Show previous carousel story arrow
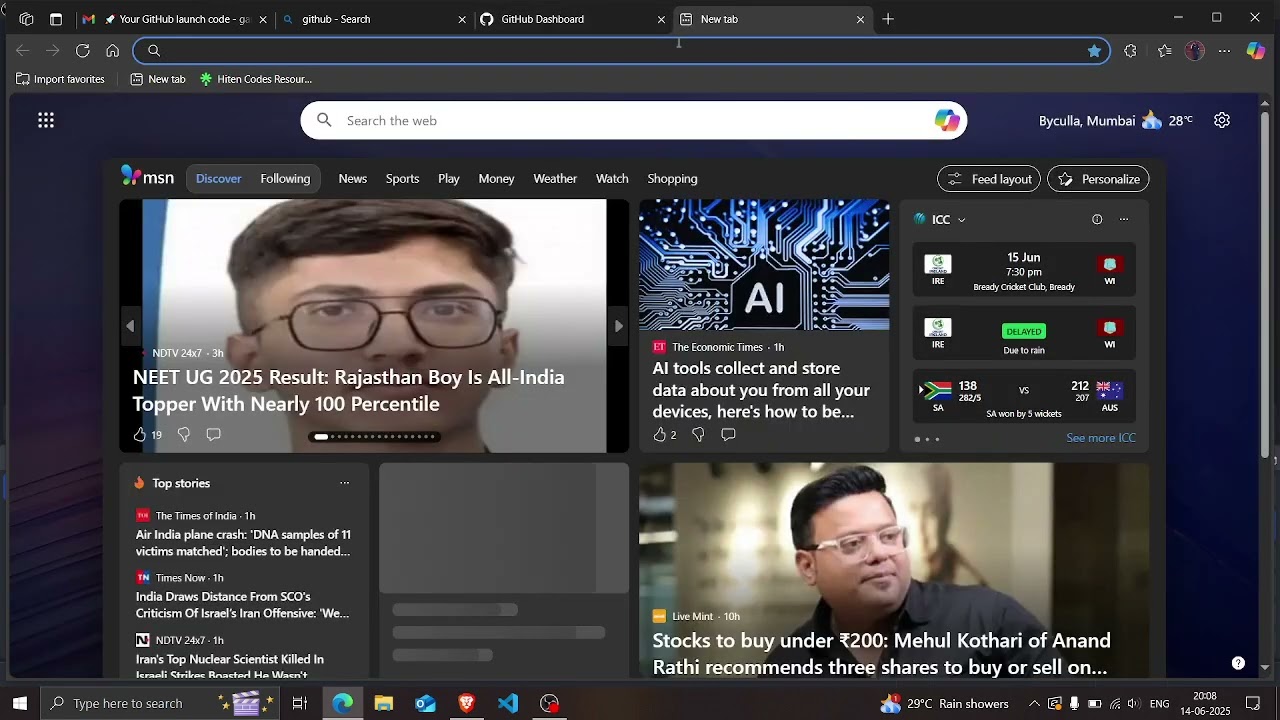 pos(130,326)
